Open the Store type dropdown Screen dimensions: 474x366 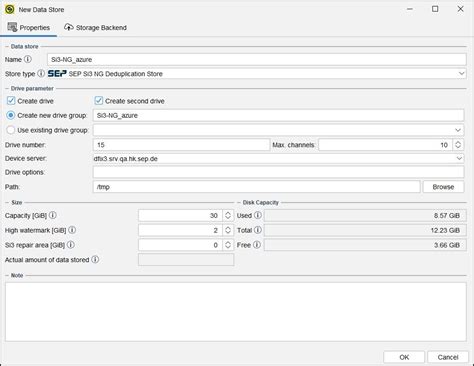coord(461,73)
